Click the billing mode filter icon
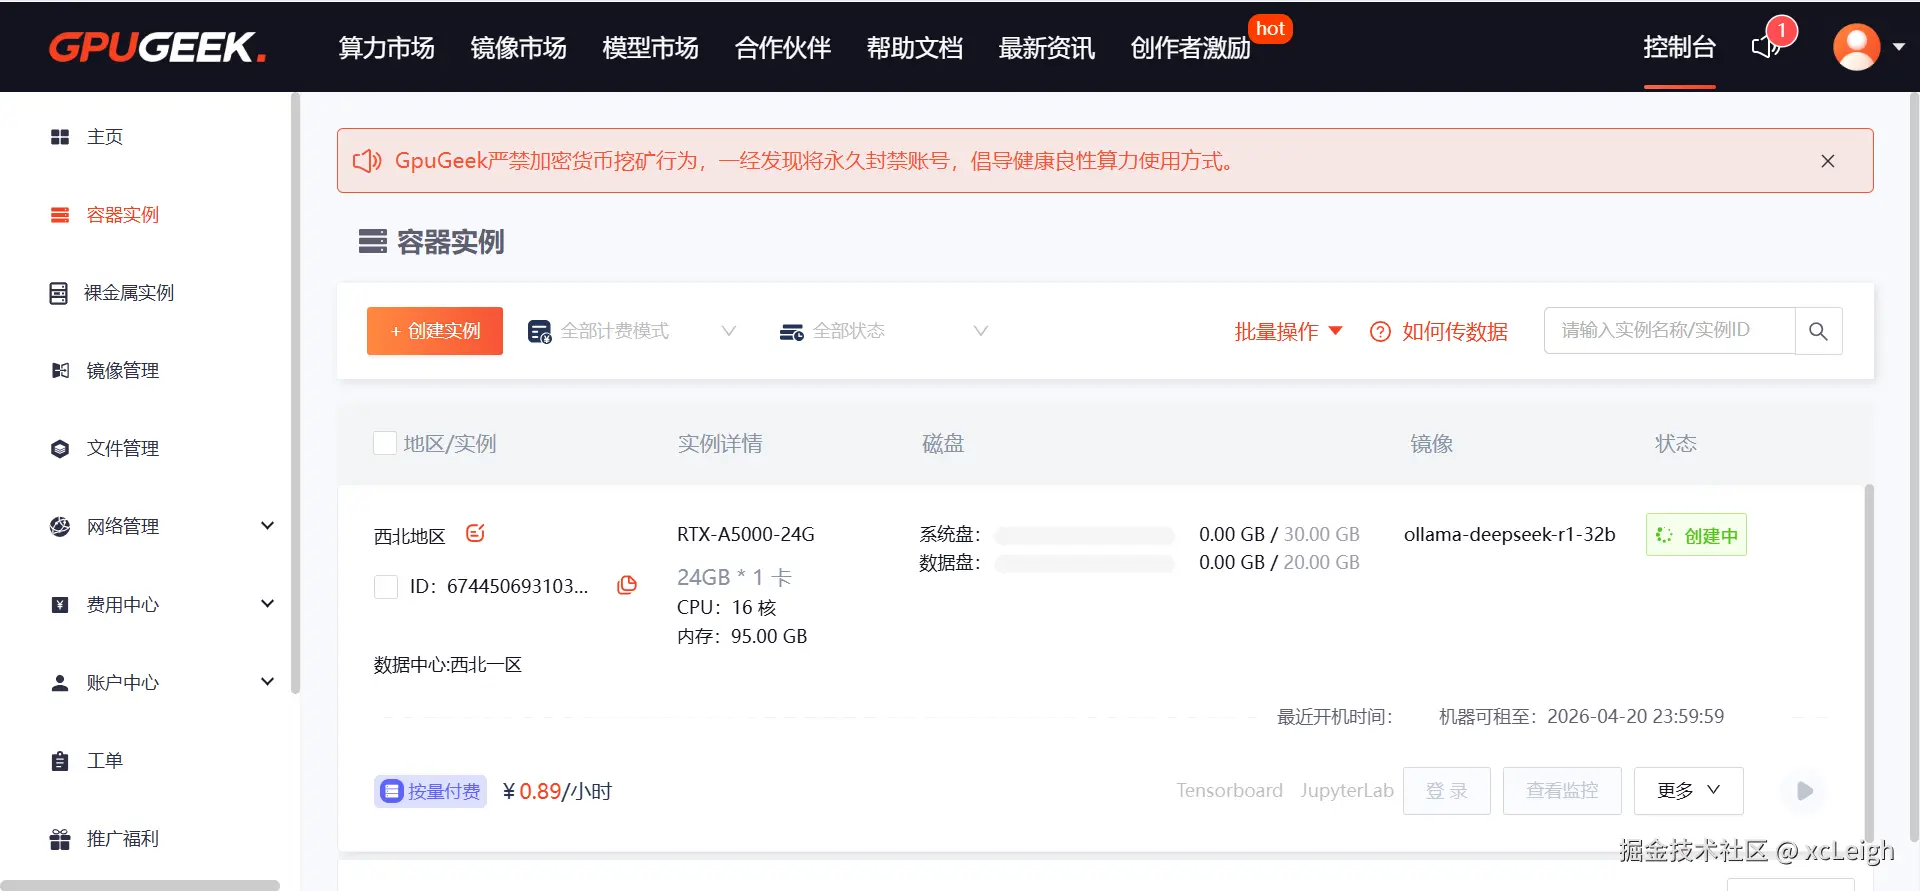1920x891 pixels. [x=539, y=332]
